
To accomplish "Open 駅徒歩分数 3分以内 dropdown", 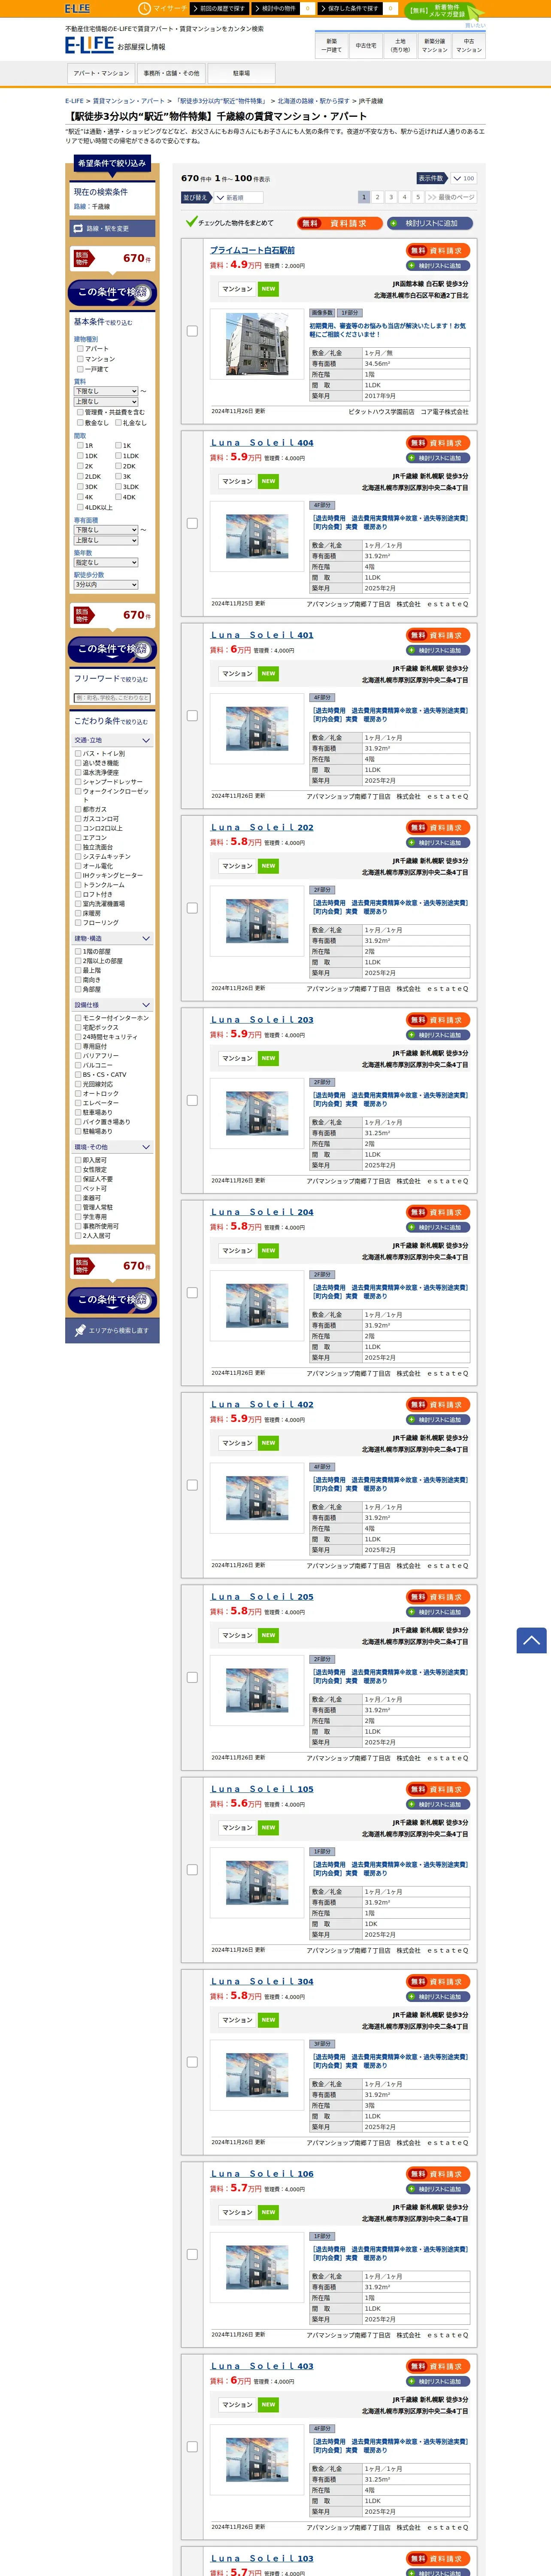I will pyautogui.click(x=106, y=585).
